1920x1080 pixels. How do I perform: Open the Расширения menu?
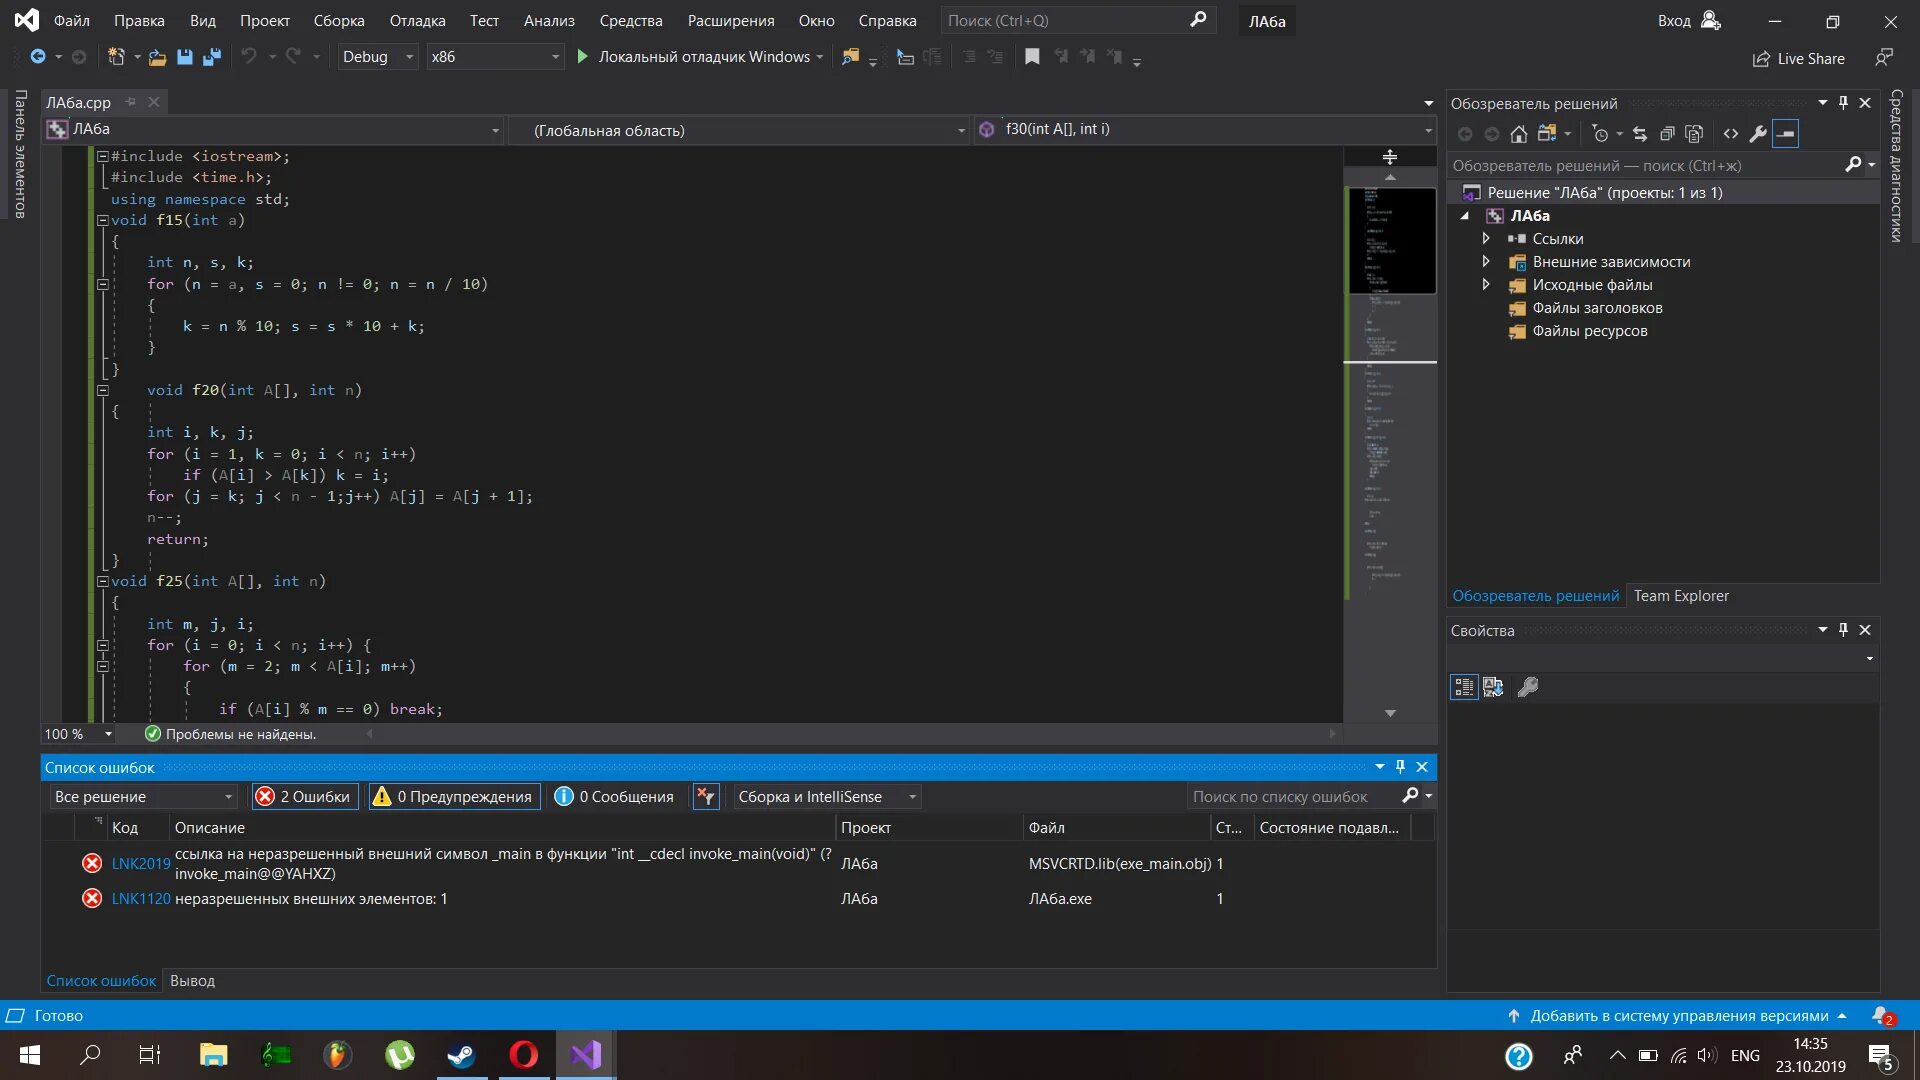click(730, 21)
